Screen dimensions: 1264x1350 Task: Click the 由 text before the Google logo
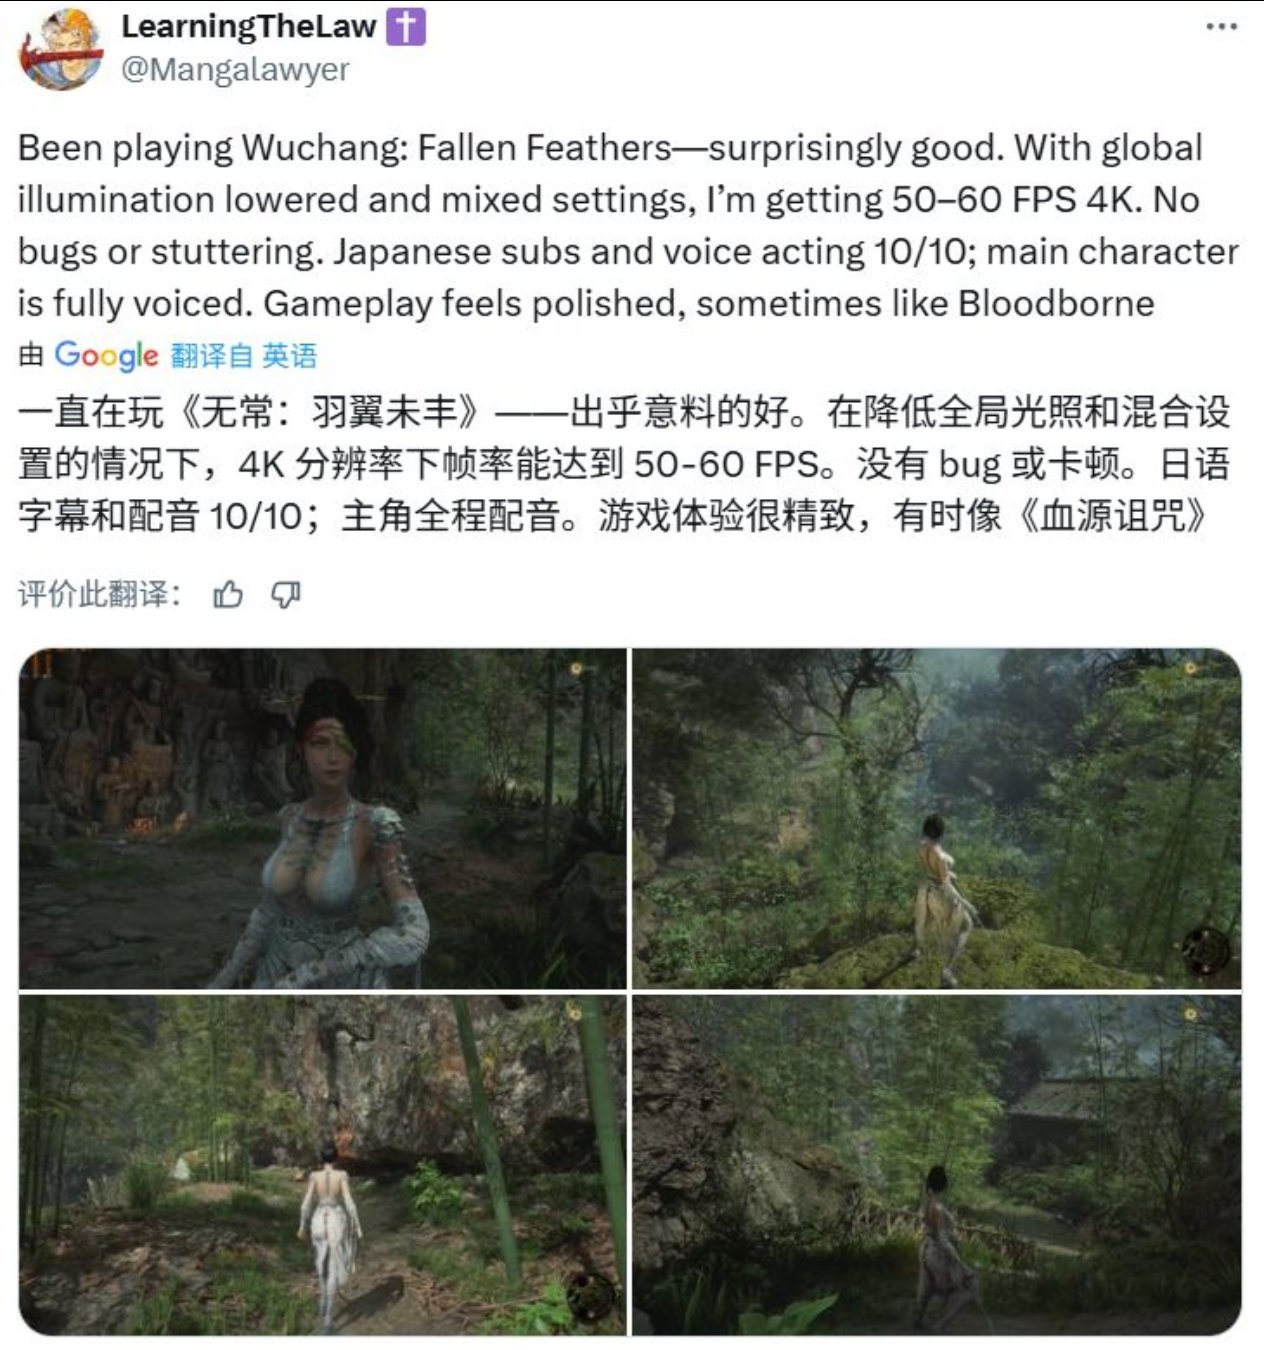tap(31, 355)
